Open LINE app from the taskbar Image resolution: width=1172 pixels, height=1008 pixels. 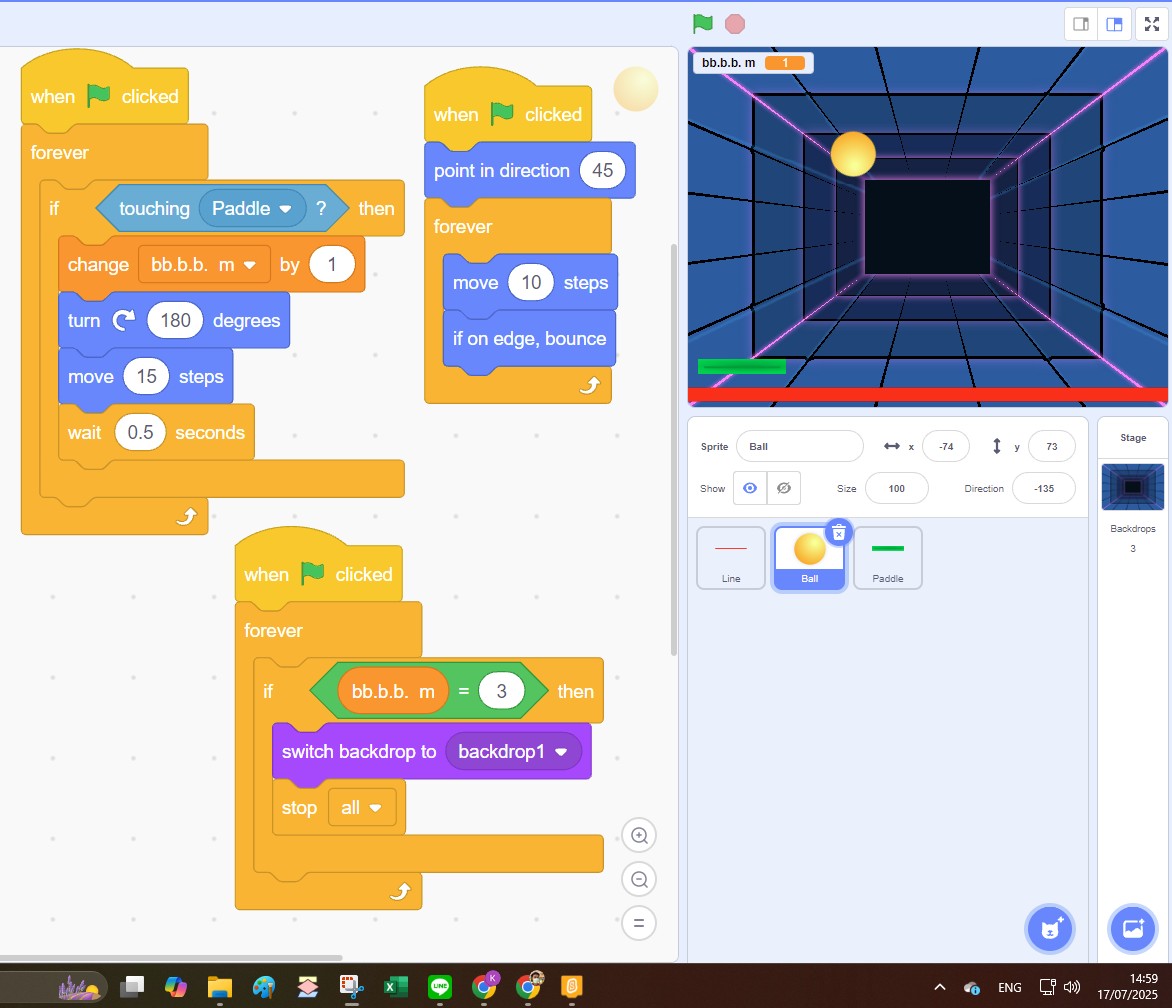pos(440,987)
